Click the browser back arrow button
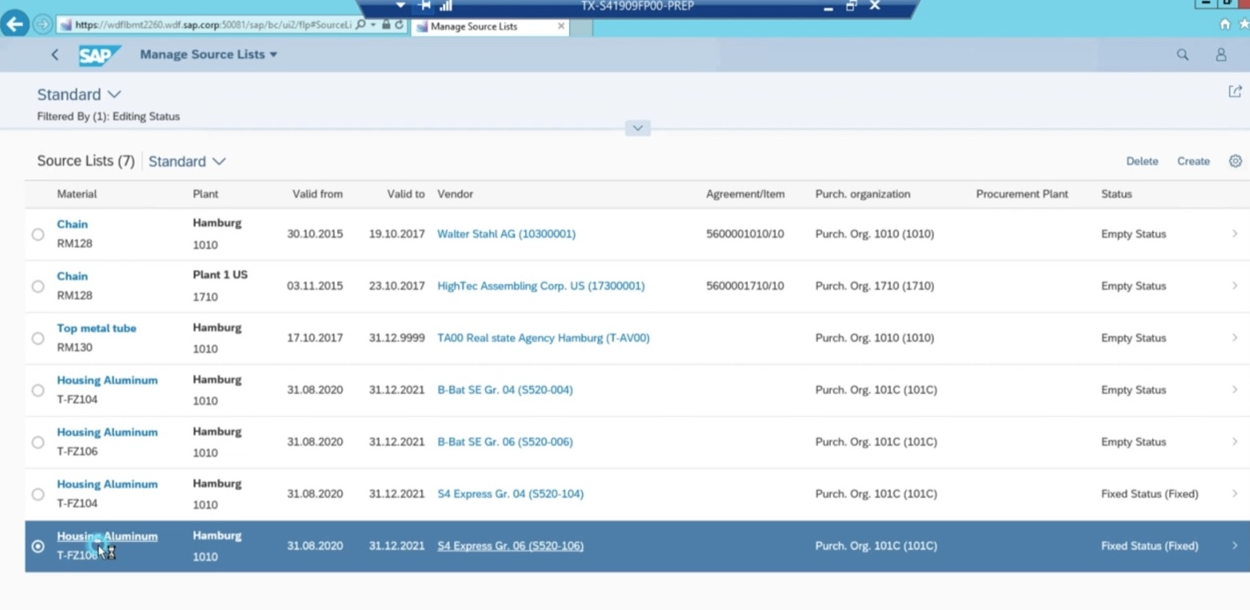The width and height of the screenshot is (1250, 610). pos(14,23)
